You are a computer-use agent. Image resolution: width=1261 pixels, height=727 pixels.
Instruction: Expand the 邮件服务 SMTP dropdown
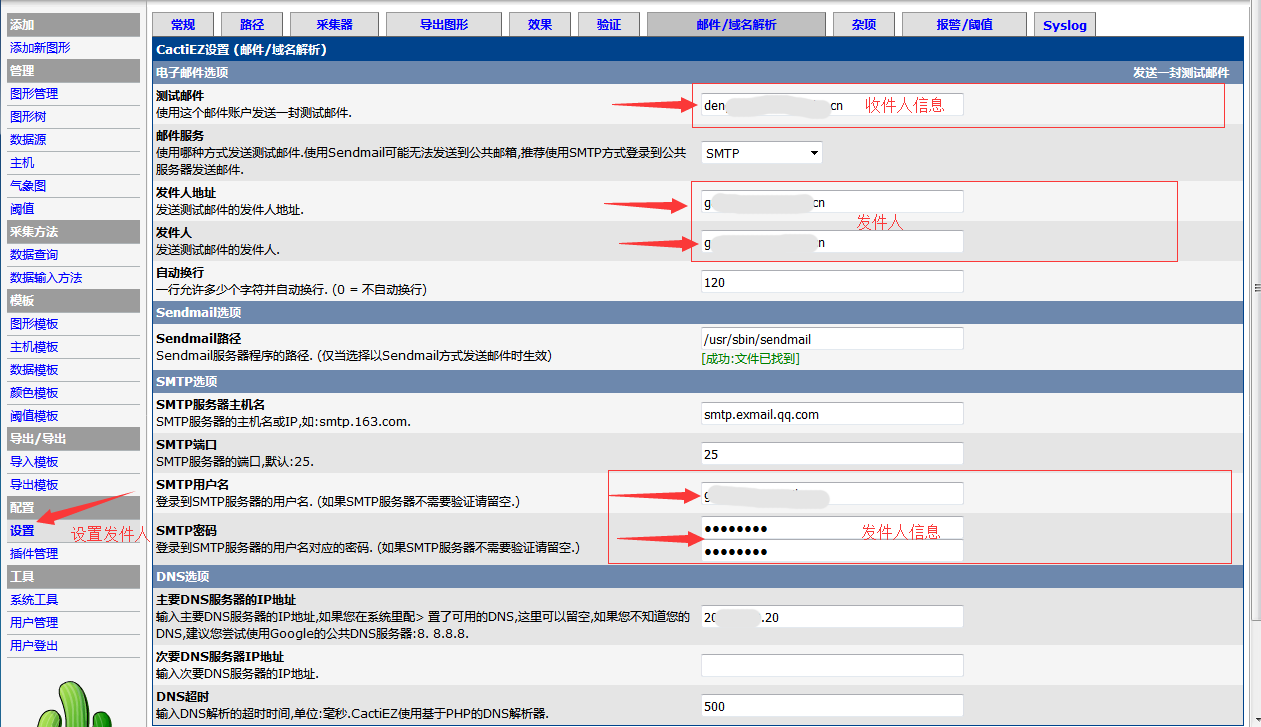(762, 153)
